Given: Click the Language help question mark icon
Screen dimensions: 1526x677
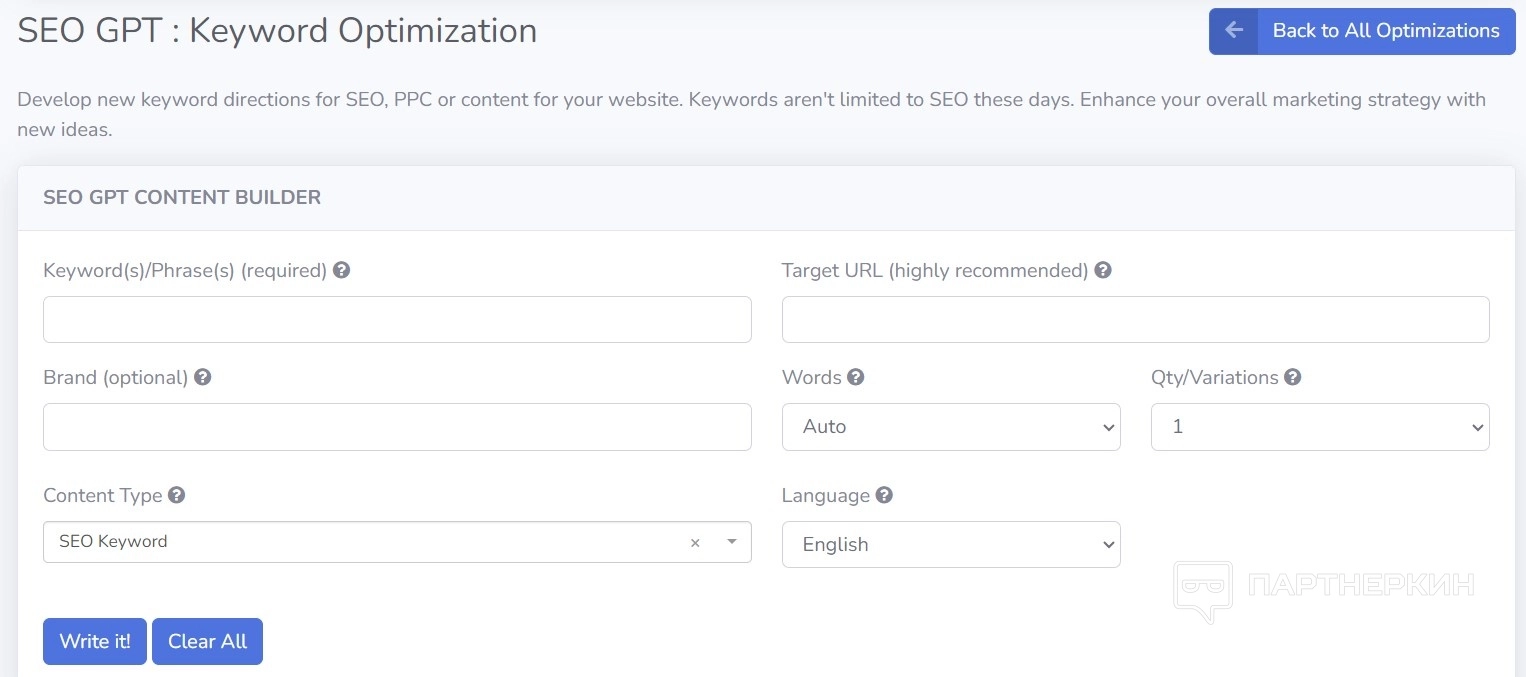Looking at the screenshot, I should point(884,495).
